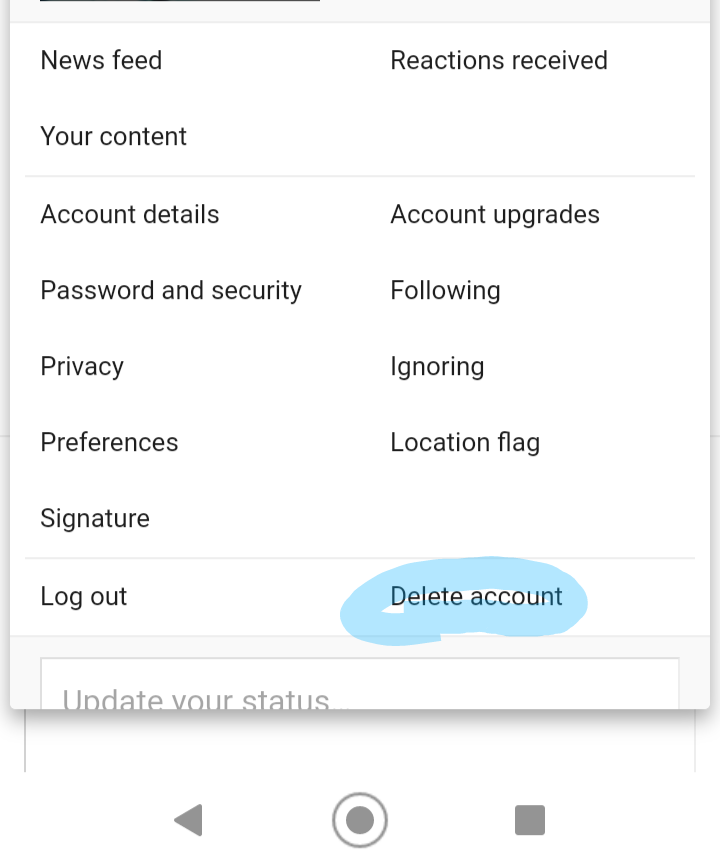
Task: See accounts you are Following
Action: click(x=445, y=290)
